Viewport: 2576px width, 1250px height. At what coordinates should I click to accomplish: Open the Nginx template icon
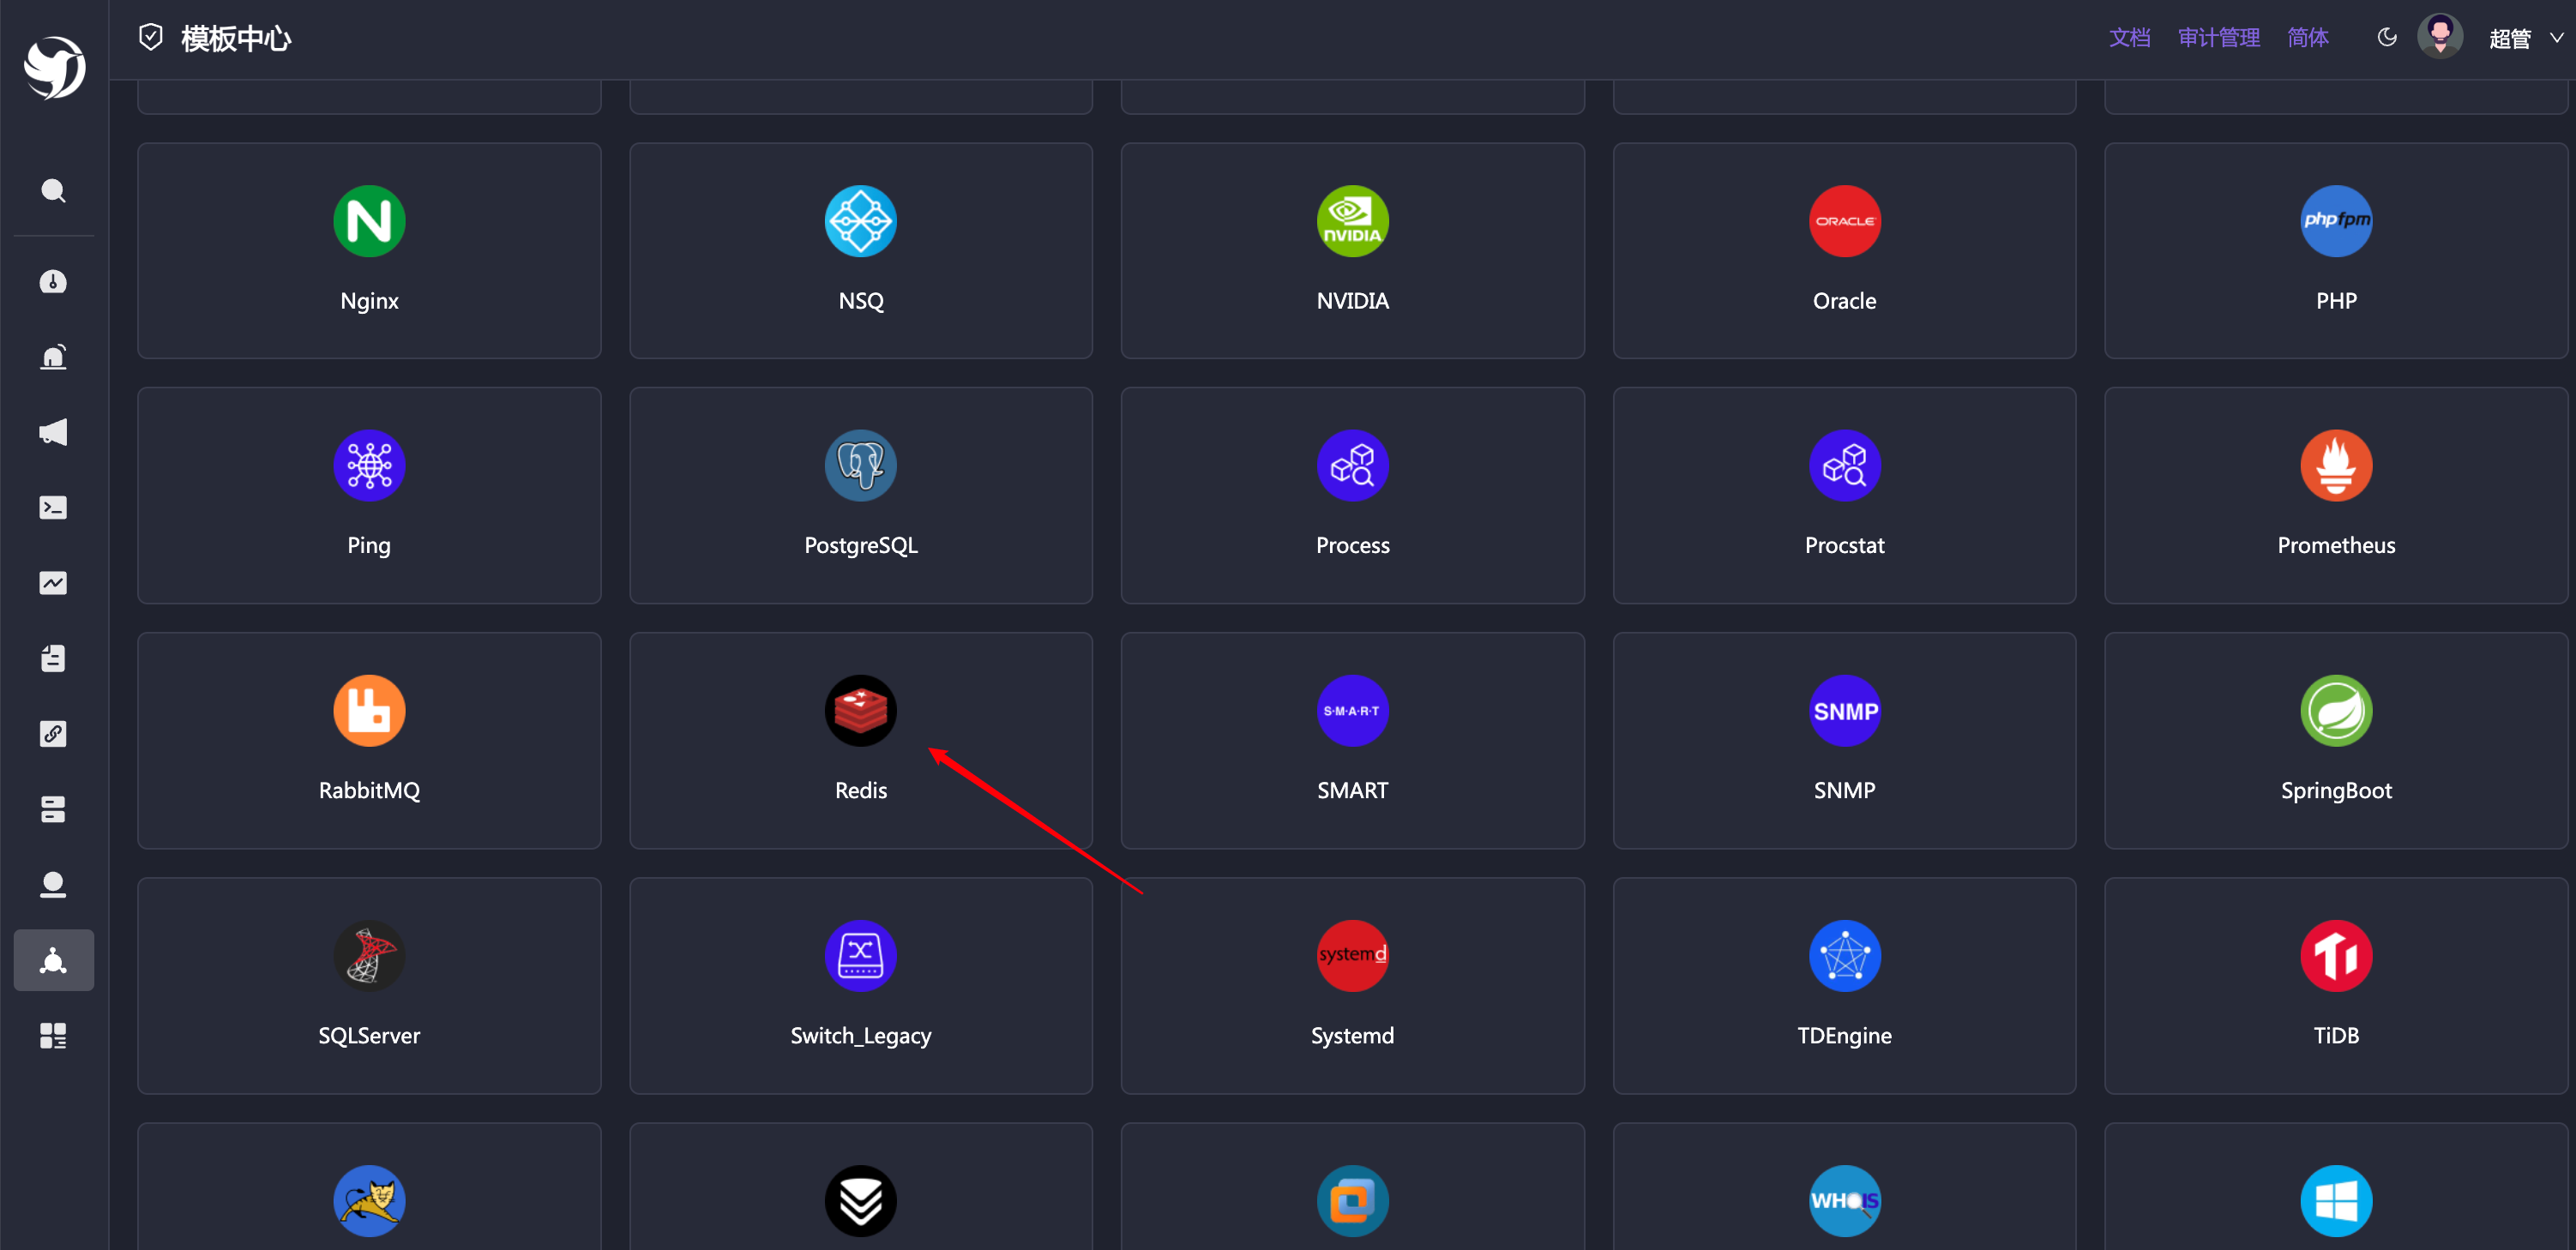click(x=369, y=221)
